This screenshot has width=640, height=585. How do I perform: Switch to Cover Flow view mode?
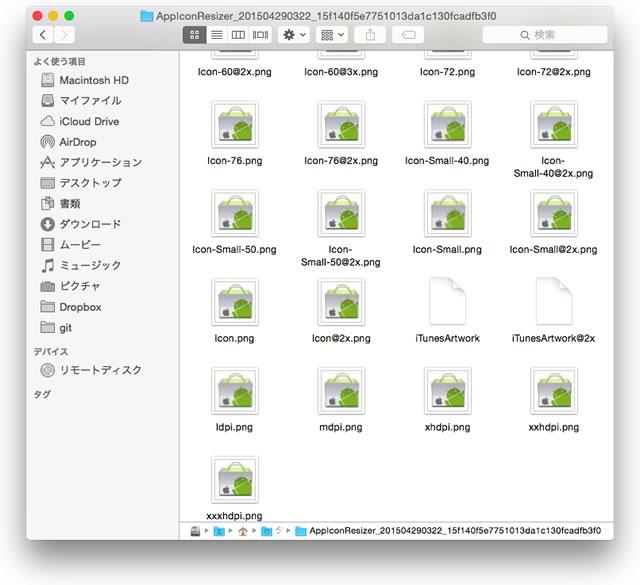[x=260, y=35]
